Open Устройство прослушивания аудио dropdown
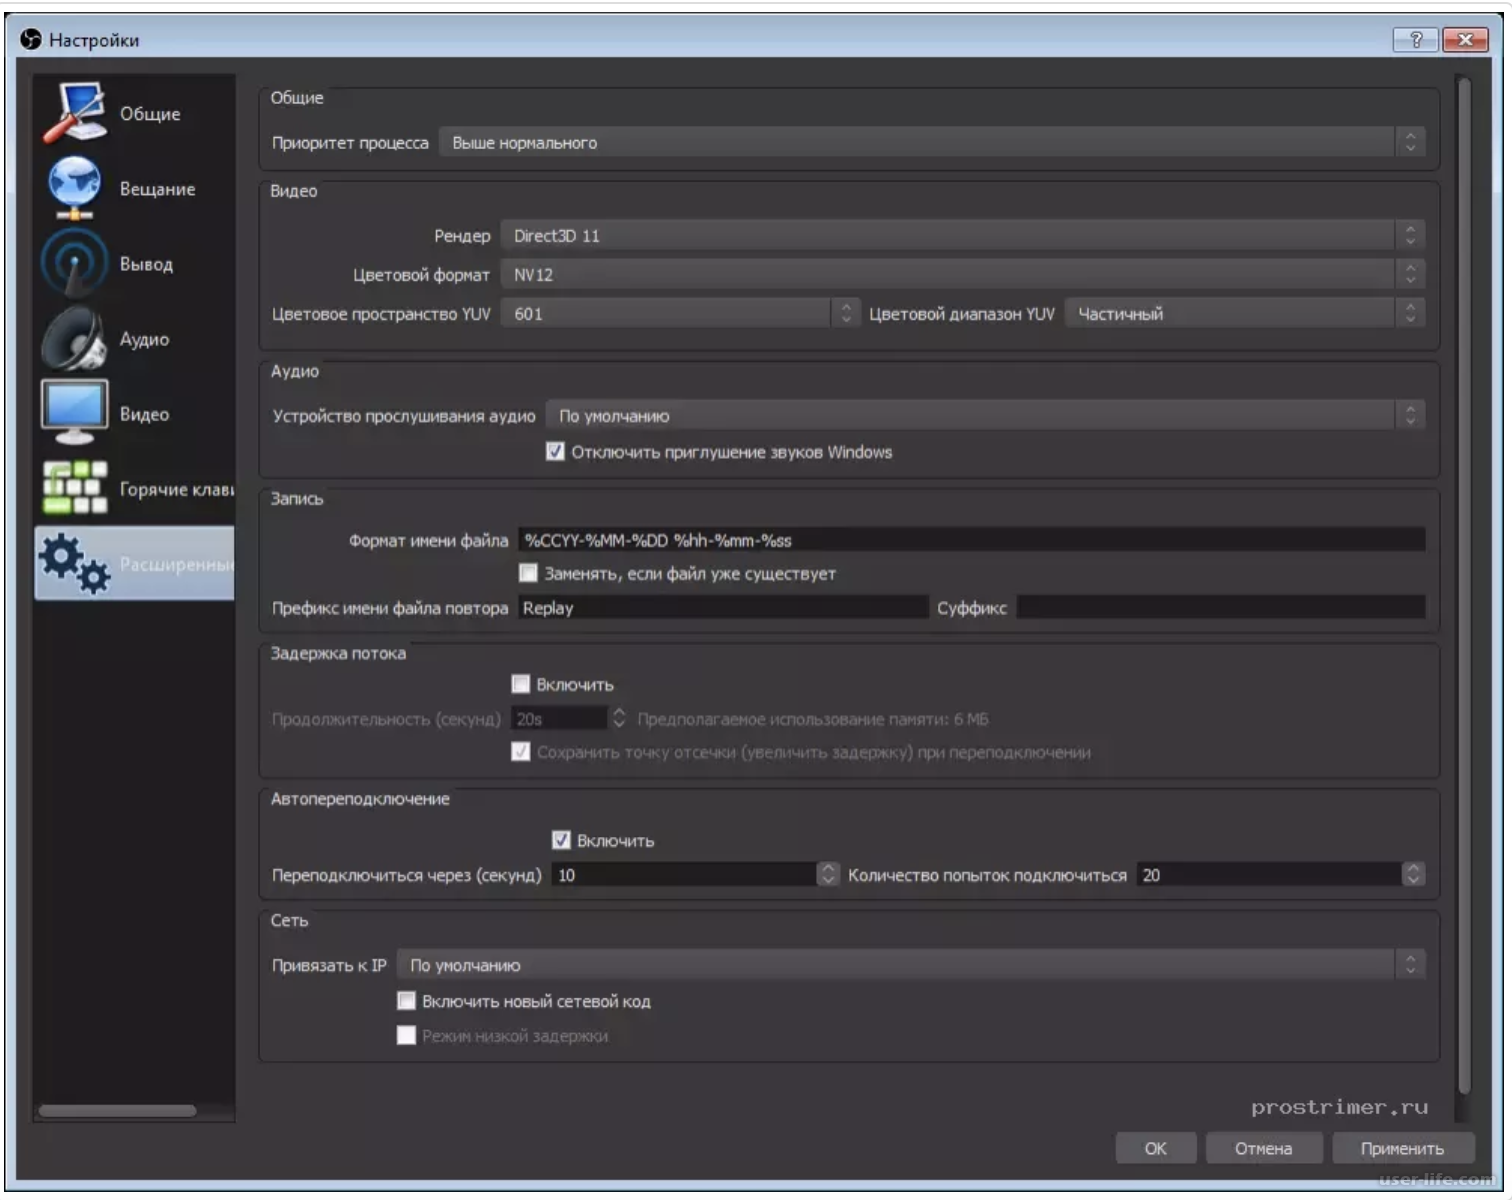Image resolution: width=1512 pixels, height=1200 pixels. (x=985, y=415)
